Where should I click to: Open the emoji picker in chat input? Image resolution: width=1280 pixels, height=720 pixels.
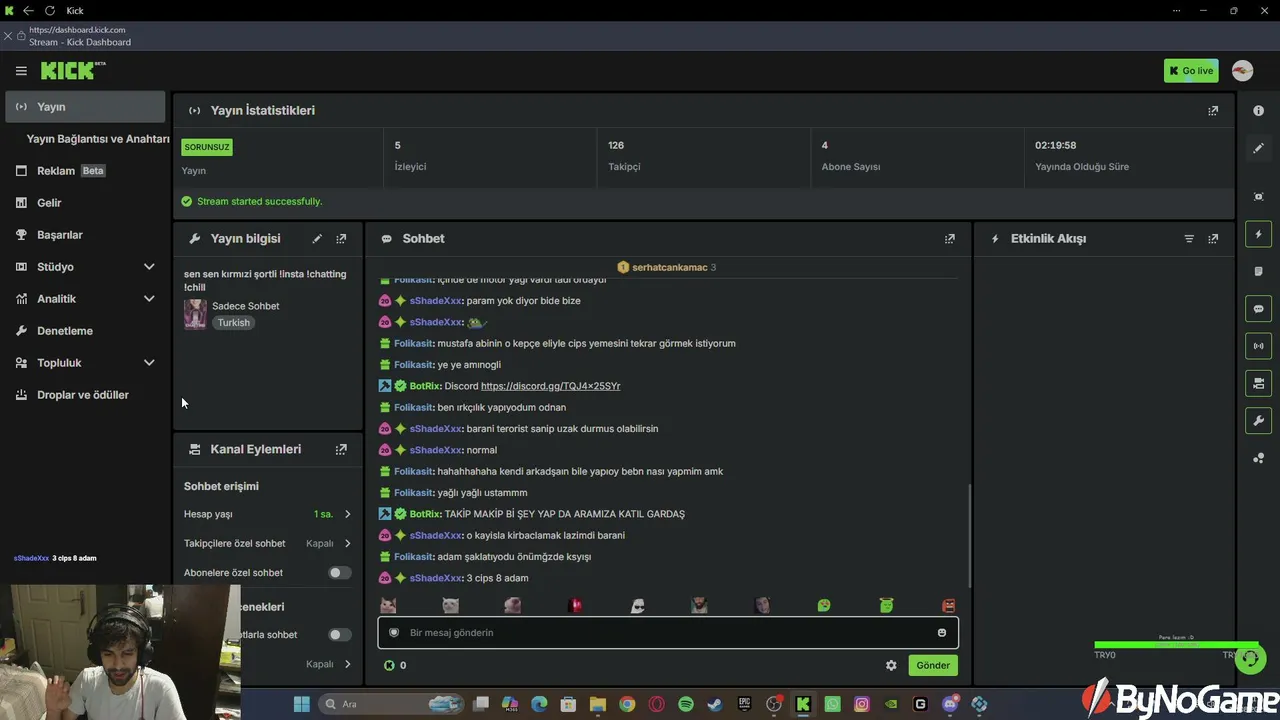pos(942,633)
